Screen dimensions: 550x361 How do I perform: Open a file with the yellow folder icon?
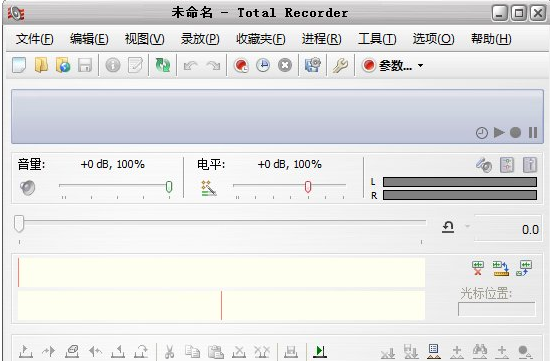[41, 65]
